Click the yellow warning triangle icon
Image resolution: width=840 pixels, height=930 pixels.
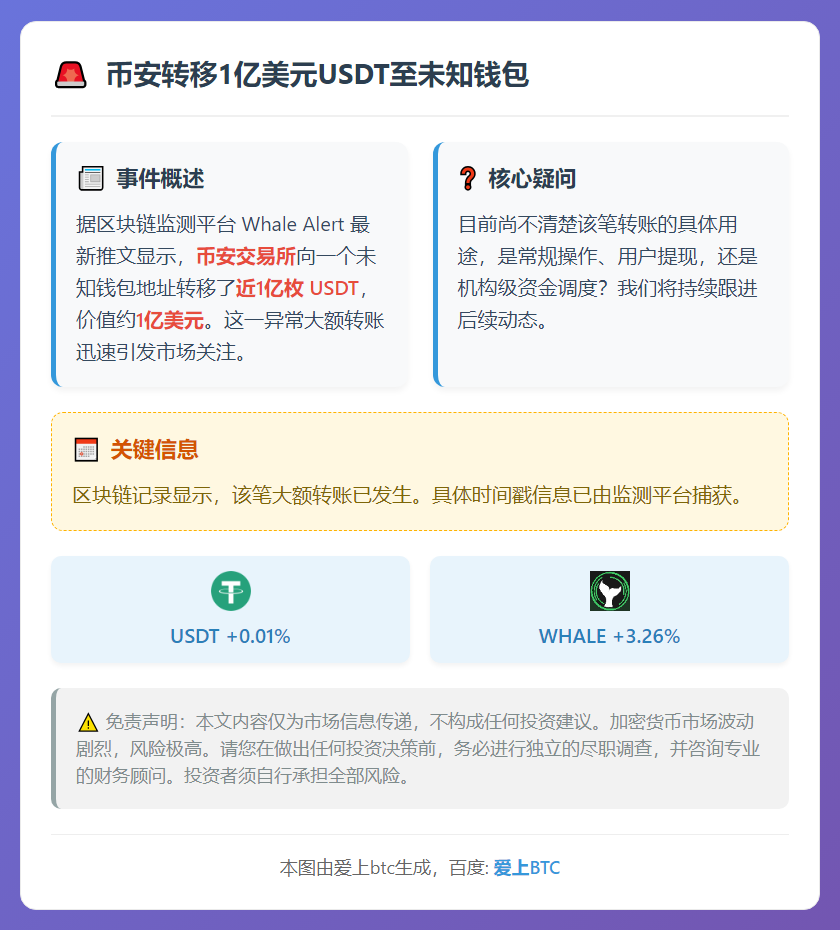(88, 722)
